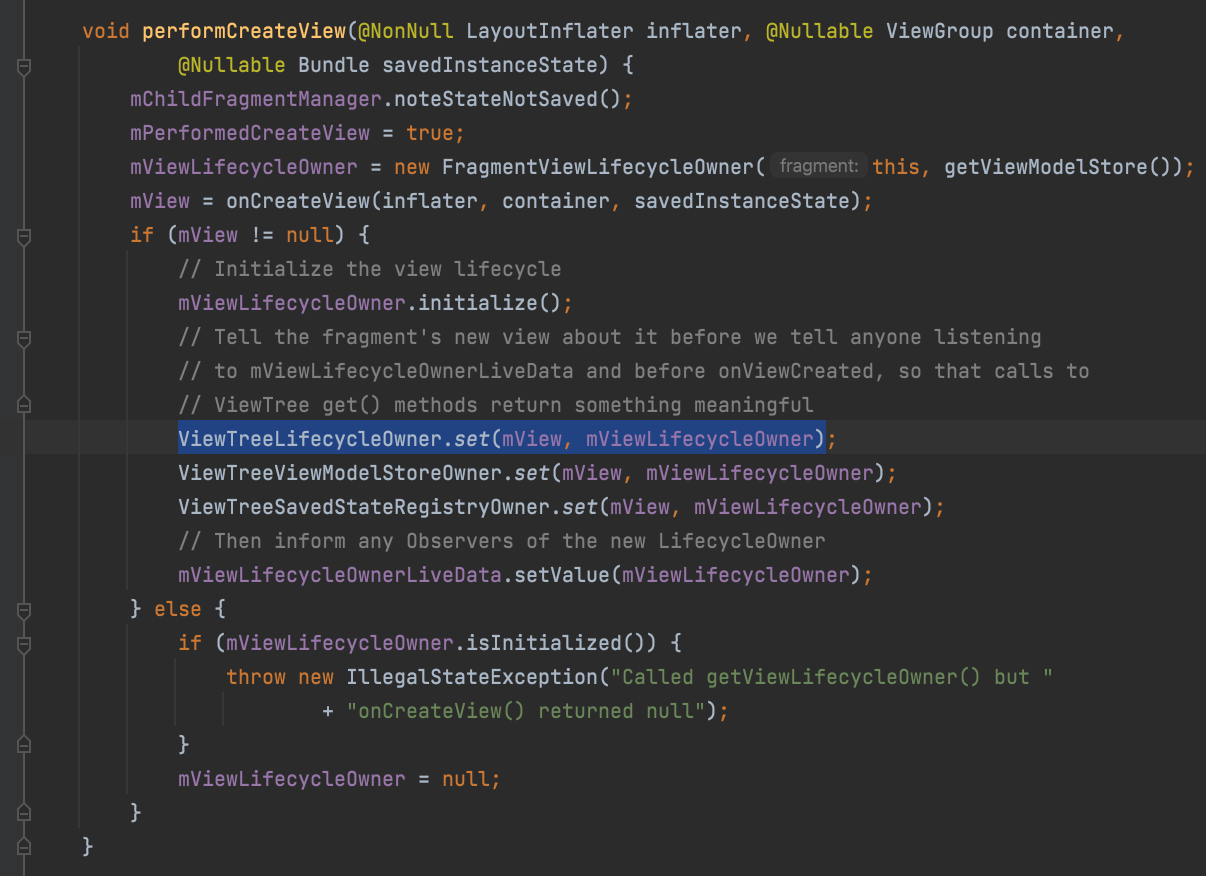Viewport: 1206px width, 876px height.
Task: Click fold end marker beside '// ViewTree get() methods' comment
Action: (24, 405)
